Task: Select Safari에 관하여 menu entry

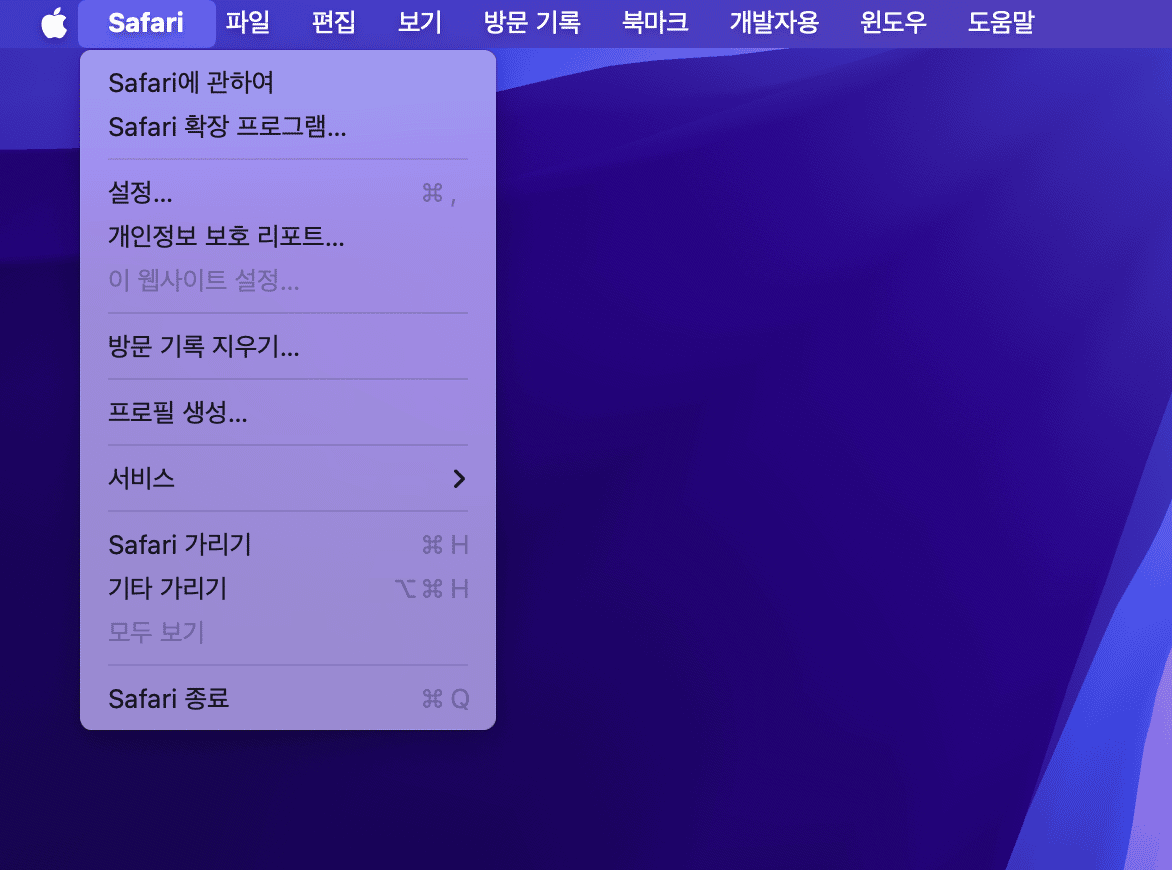Action: (190, 83)
